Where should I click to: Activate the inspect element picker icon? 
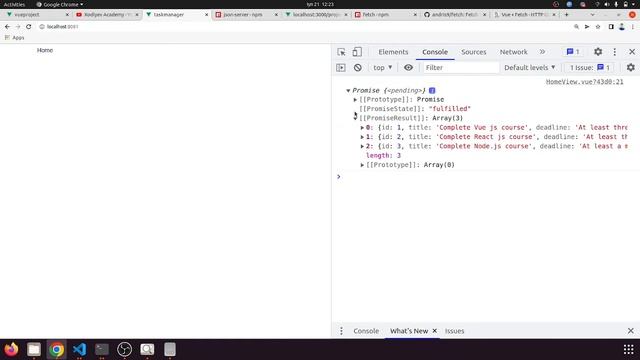(341, 52)
